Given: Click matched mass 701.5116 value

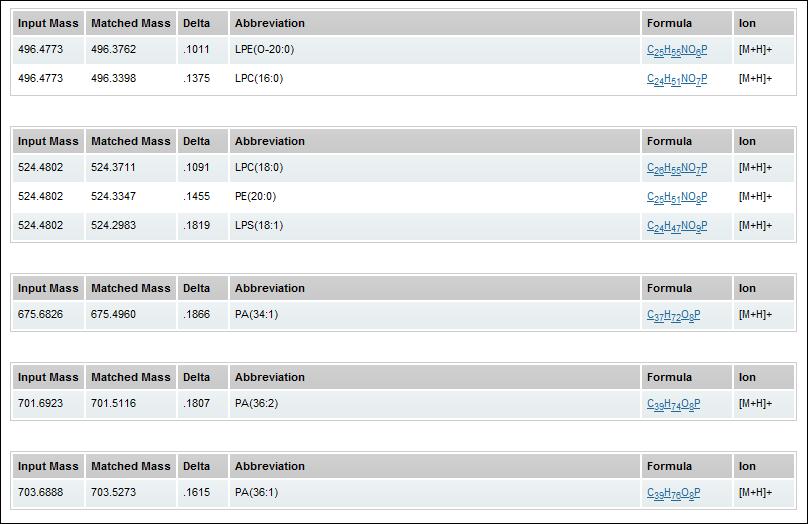Looking at the screenshot, I should (x=113, y=404).
